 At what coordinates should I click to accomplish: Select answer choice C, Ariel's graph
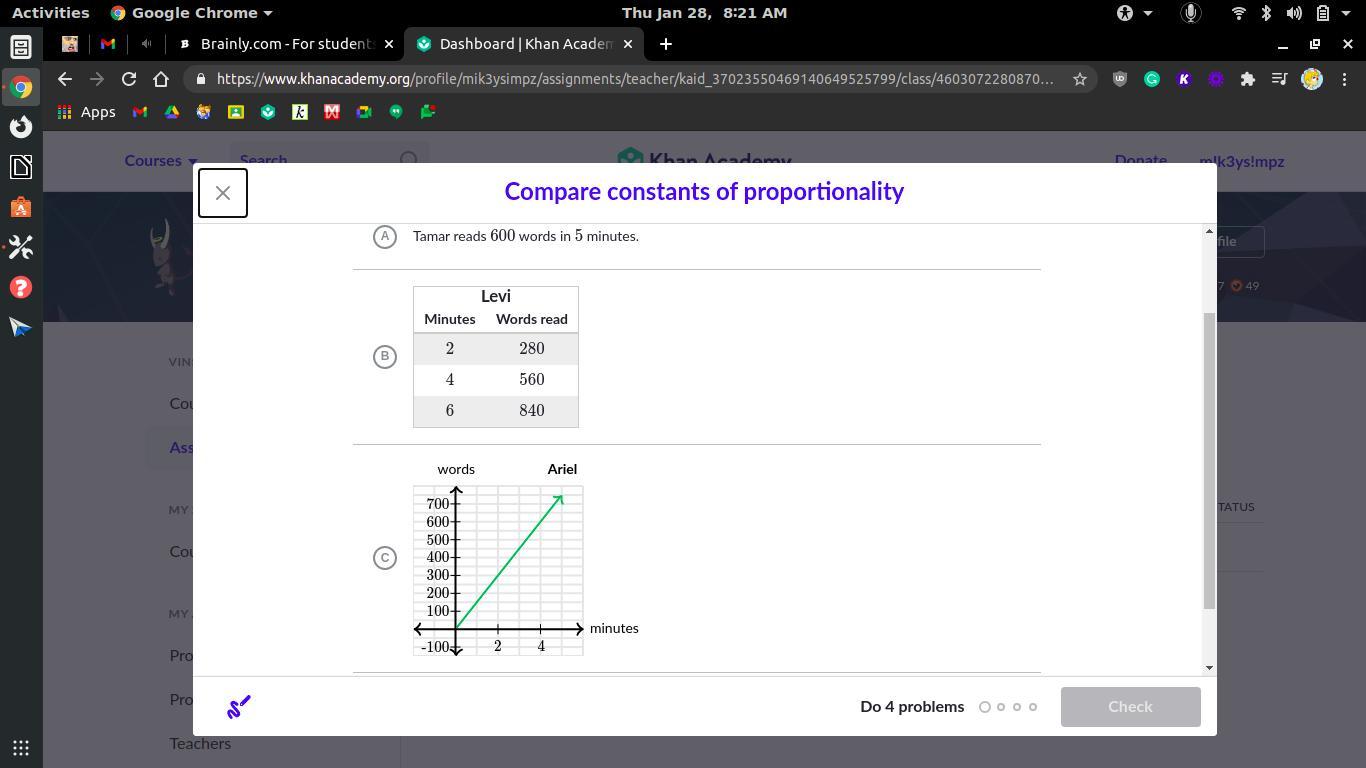tap(385, 558)
